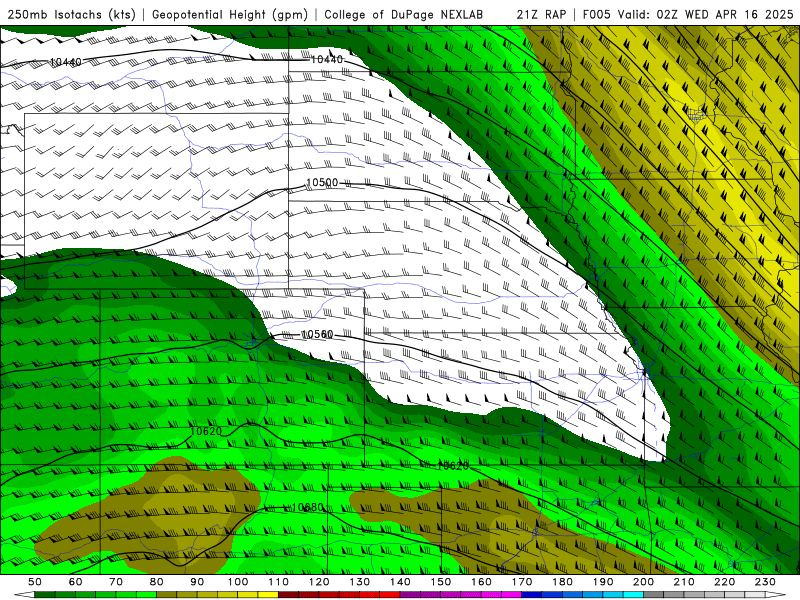Click the 100 value on the color scale
800x600 pixels.
point(238,582)
